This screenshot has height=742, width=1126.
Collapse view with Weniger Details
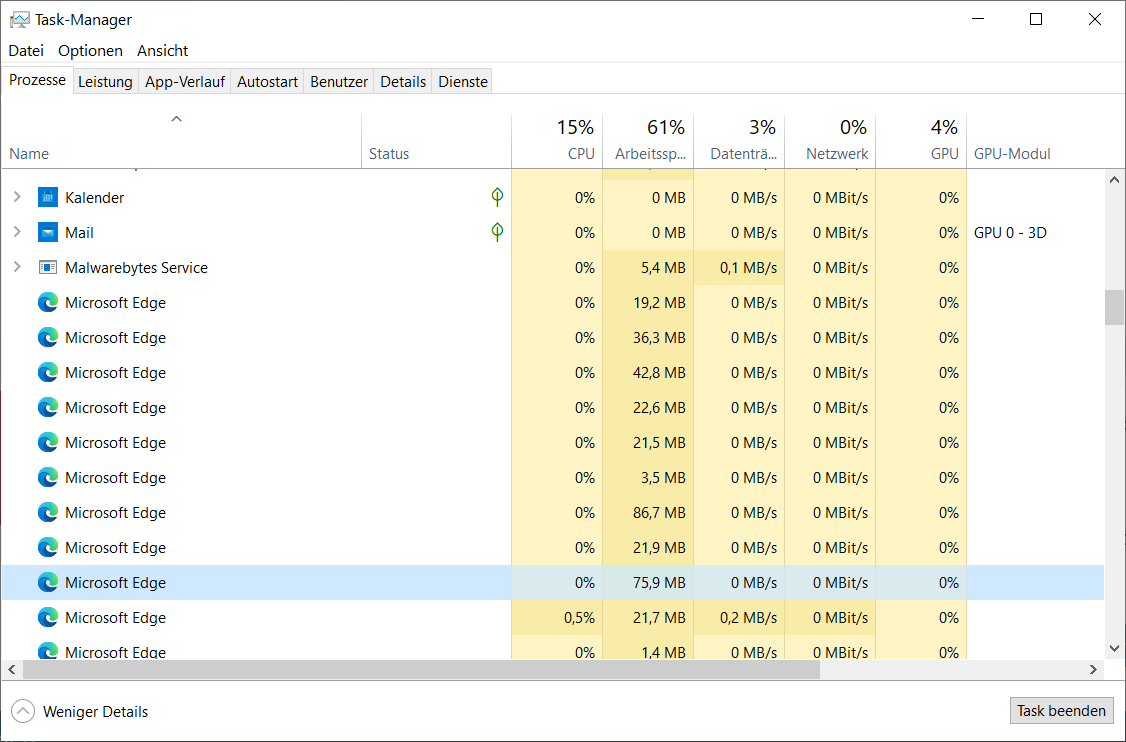[x=80, y=711]
